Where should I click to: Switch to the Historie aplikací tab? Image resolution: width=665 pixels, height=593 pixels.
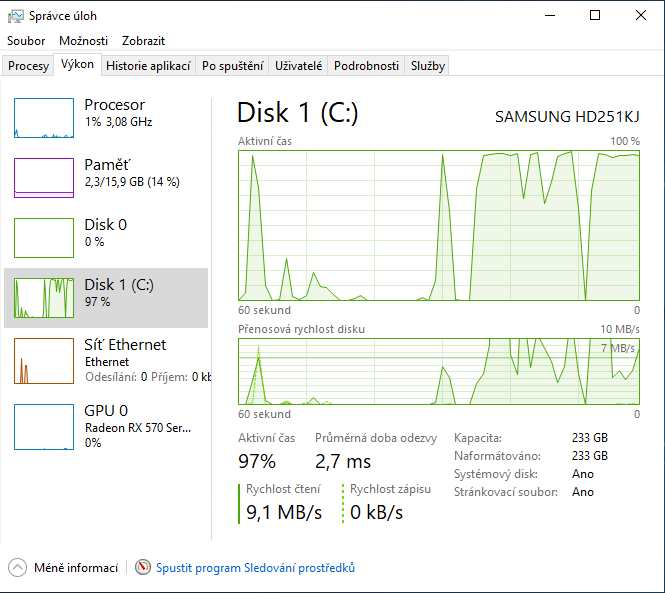148,66
